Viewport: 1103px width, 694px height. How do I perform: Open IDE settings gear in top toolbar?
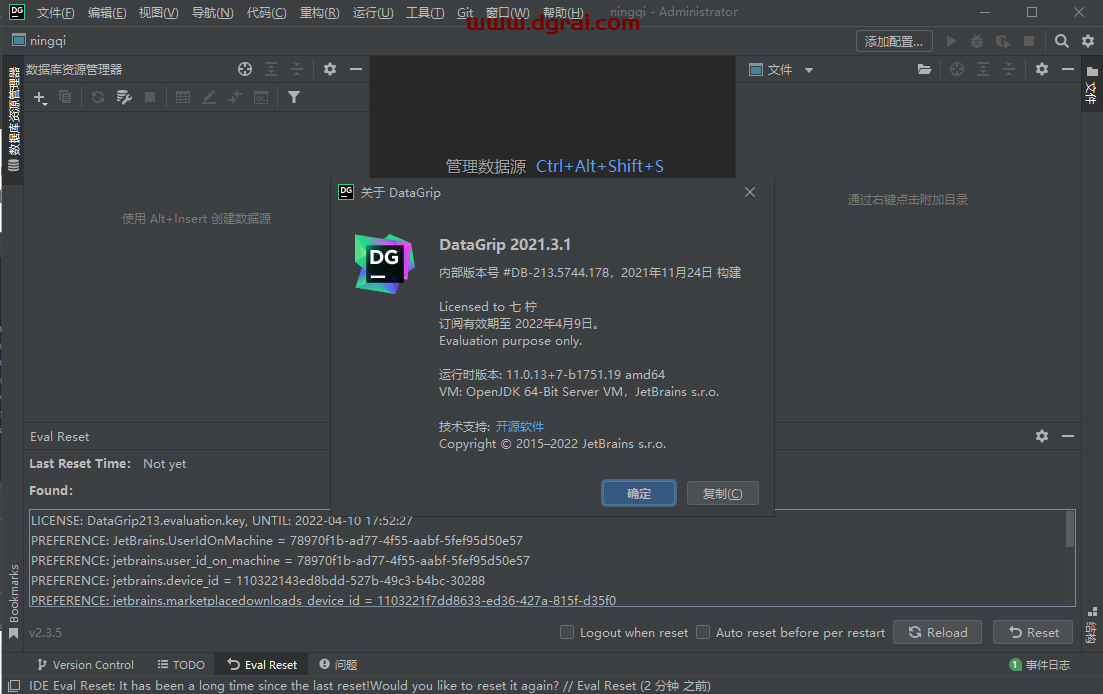(1088, 41)
